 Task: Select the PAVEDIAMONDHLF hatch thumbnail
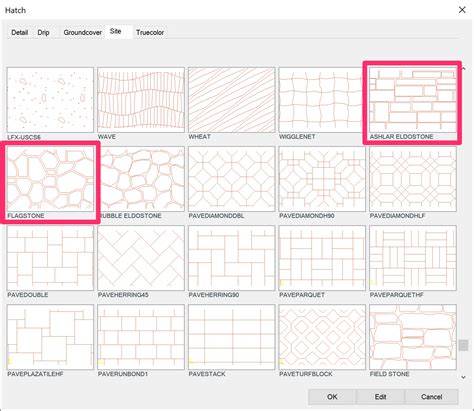coord(413,179)
